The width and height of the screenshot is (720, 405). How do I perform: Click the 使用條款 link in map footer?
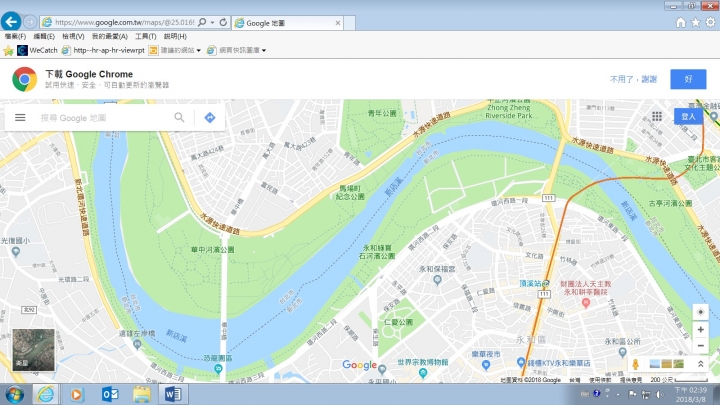tap(600, 380)
